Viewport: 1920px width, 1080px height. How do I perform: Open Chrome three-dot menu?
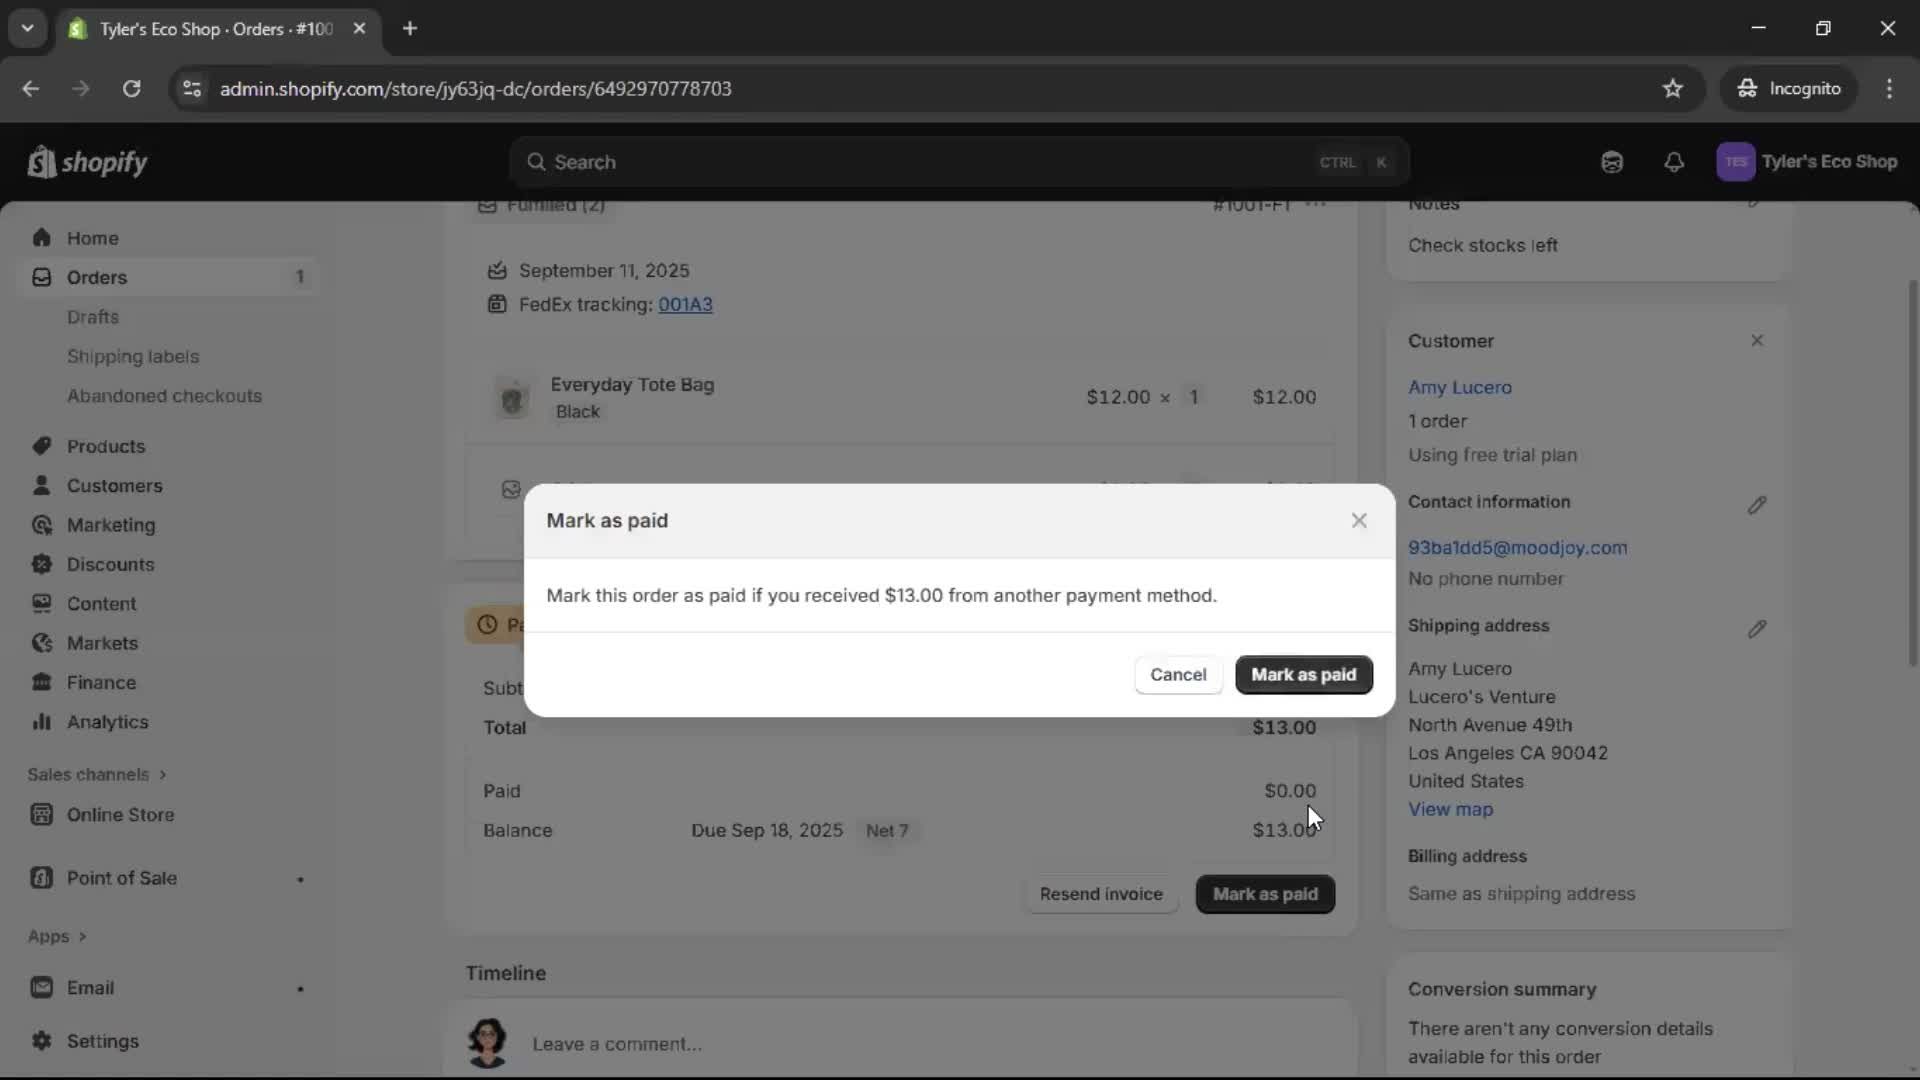[x=1889, y=89]
